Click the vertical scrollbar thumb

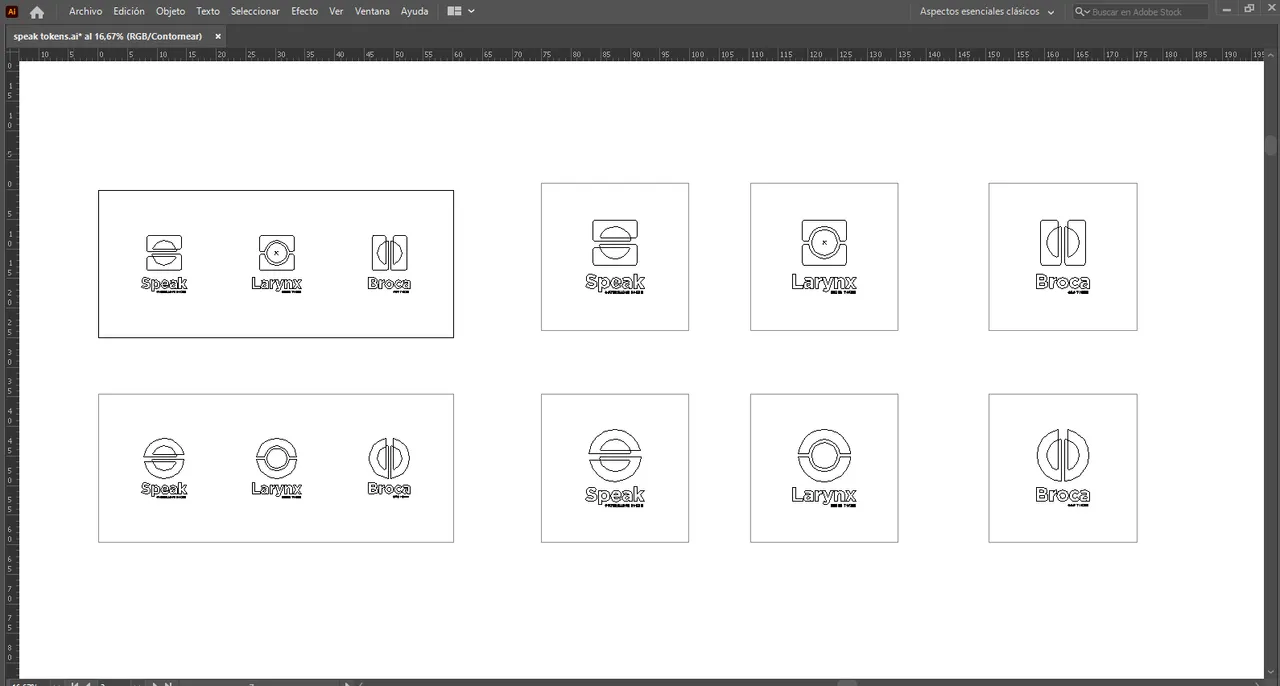(1272, 145)
